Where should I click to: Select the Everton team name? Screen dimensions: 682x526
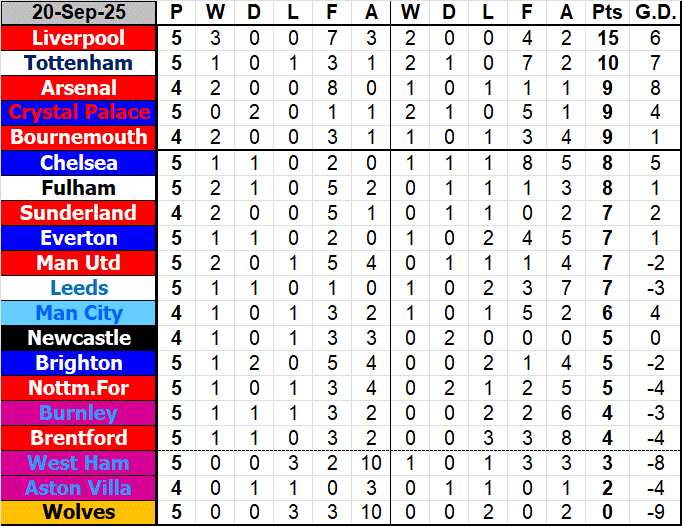pyautogui.click(x=79, y=238)
